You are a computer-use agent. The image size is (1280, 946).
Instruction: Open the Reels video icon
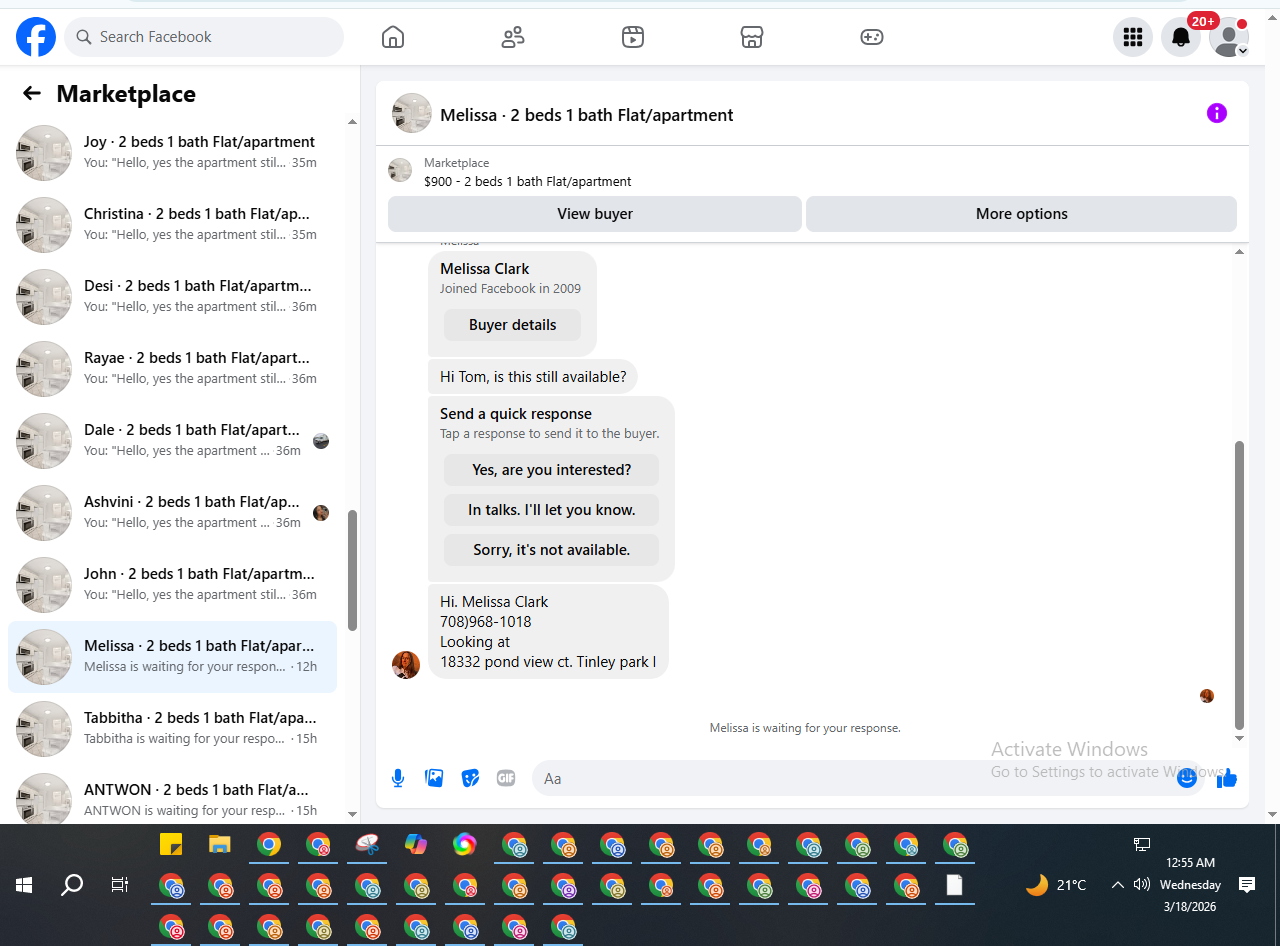point(633,37)
